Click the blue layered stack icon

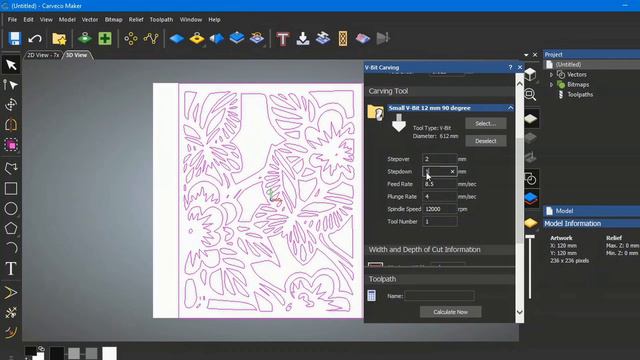237,38
